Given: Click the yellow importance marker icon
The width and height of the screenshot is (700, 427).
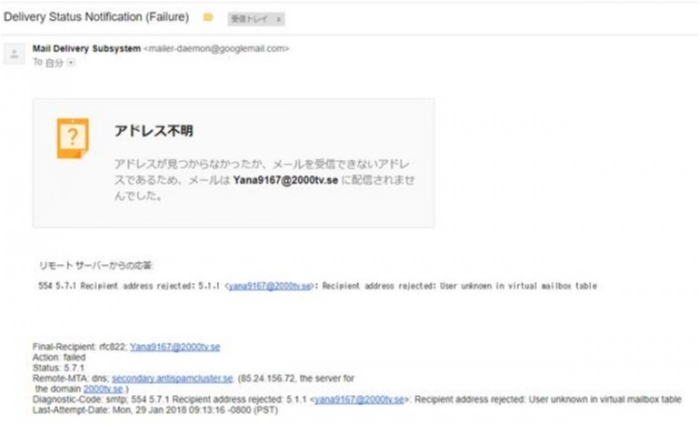Looking at the screenshot, I should [208, 18].
